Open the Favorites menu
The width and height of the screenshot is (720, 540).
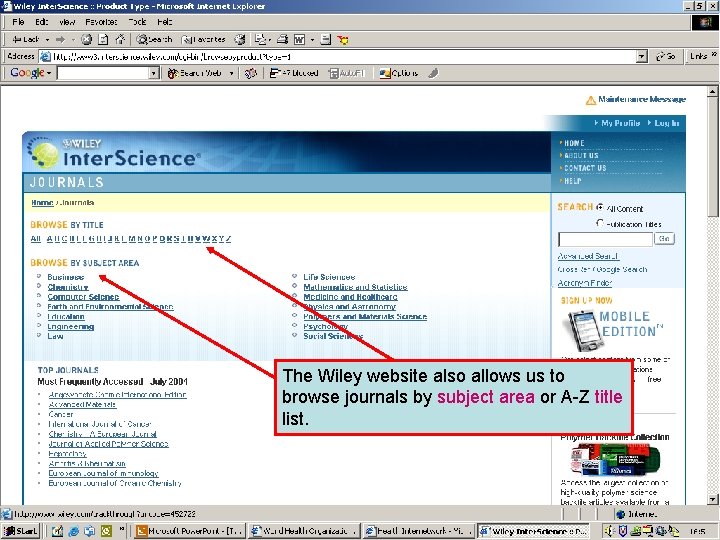click(x=101, y=22)
